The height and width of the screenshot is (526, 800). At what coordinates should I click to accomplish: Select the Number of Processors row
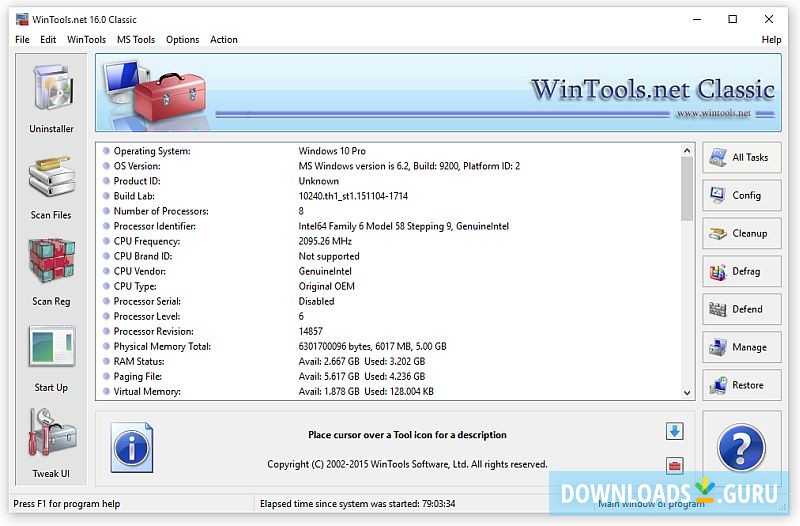coord(391,211)
